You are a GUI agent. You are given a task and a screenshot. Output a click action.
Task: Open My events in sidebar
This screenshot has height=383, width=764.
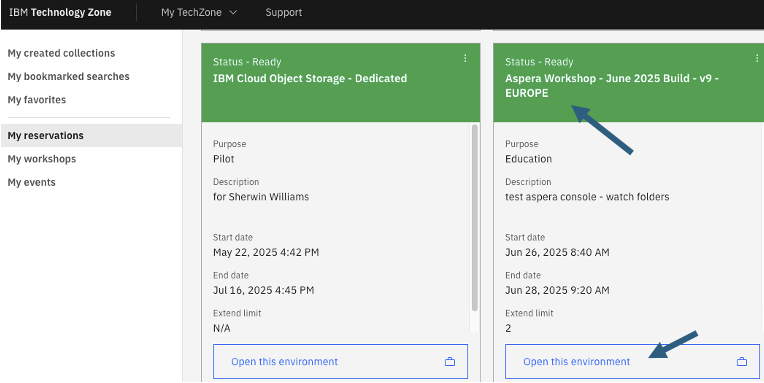click(x=32, y=182)
